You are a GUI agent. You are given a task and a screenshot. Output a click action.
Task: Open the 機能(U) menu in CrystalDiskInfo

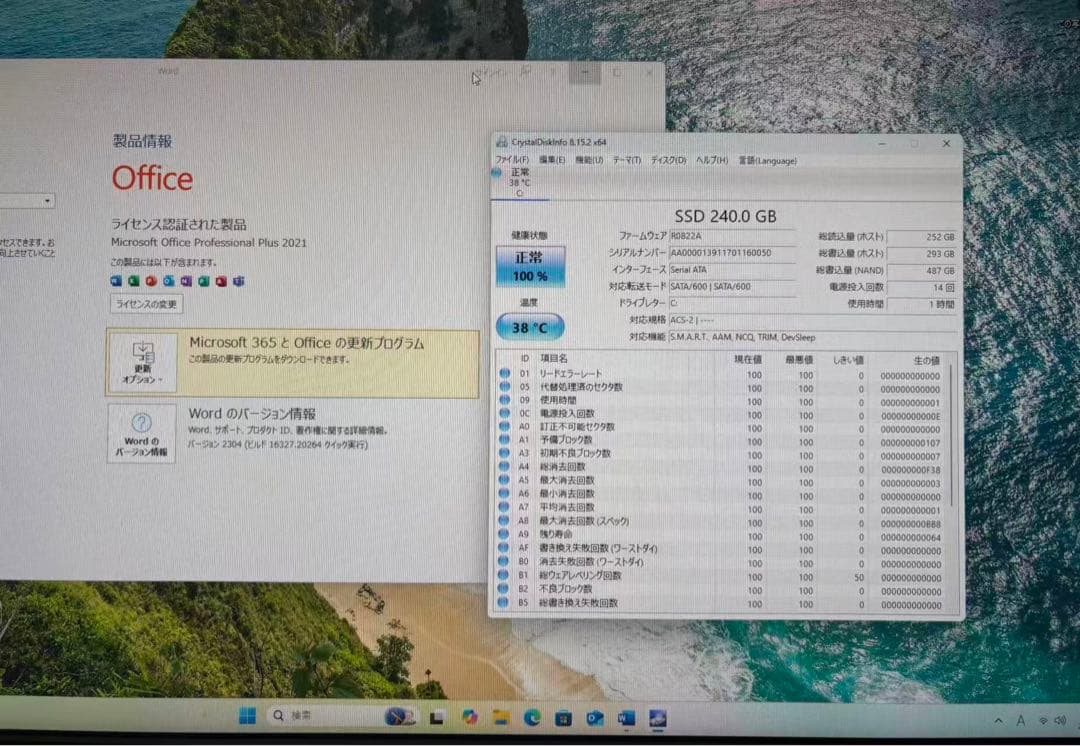point(590,161)
